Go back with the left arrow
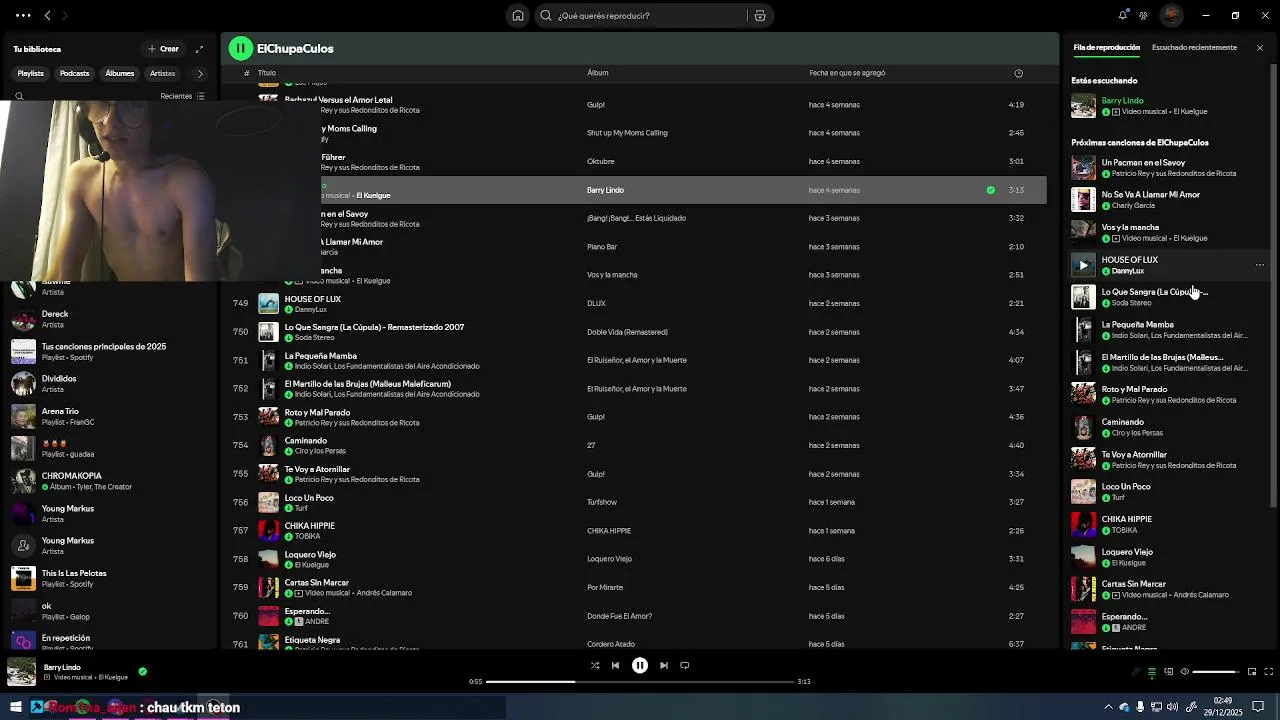 tap(47, 15)
